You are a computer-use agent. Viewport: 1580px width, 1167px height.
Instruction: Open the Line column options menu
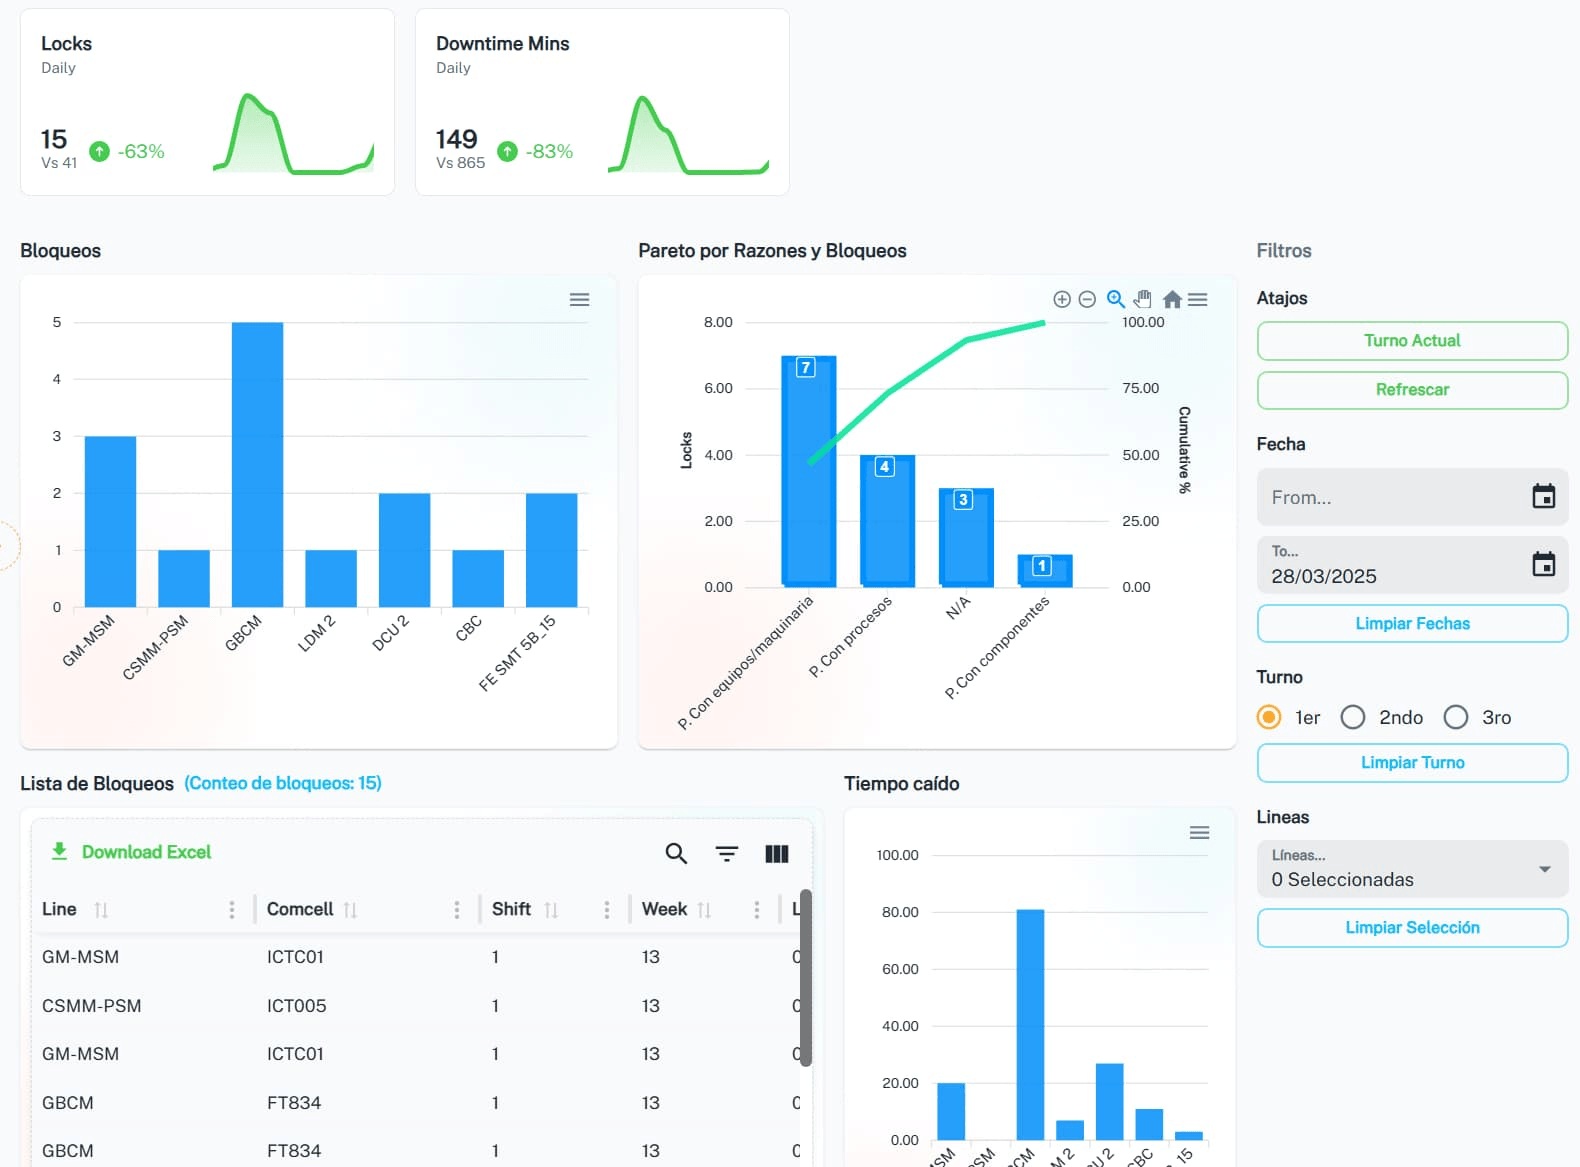[x=232, y=909]
